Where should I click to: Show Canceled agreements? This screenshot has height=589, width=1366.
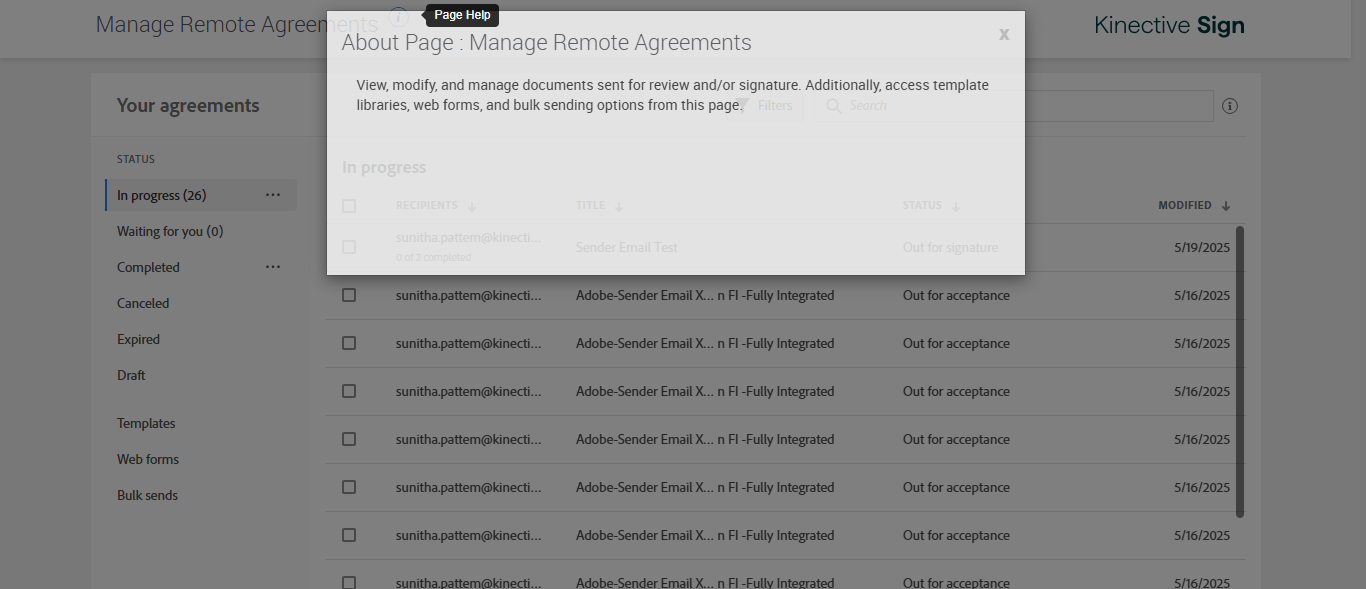tap(143, 303)
